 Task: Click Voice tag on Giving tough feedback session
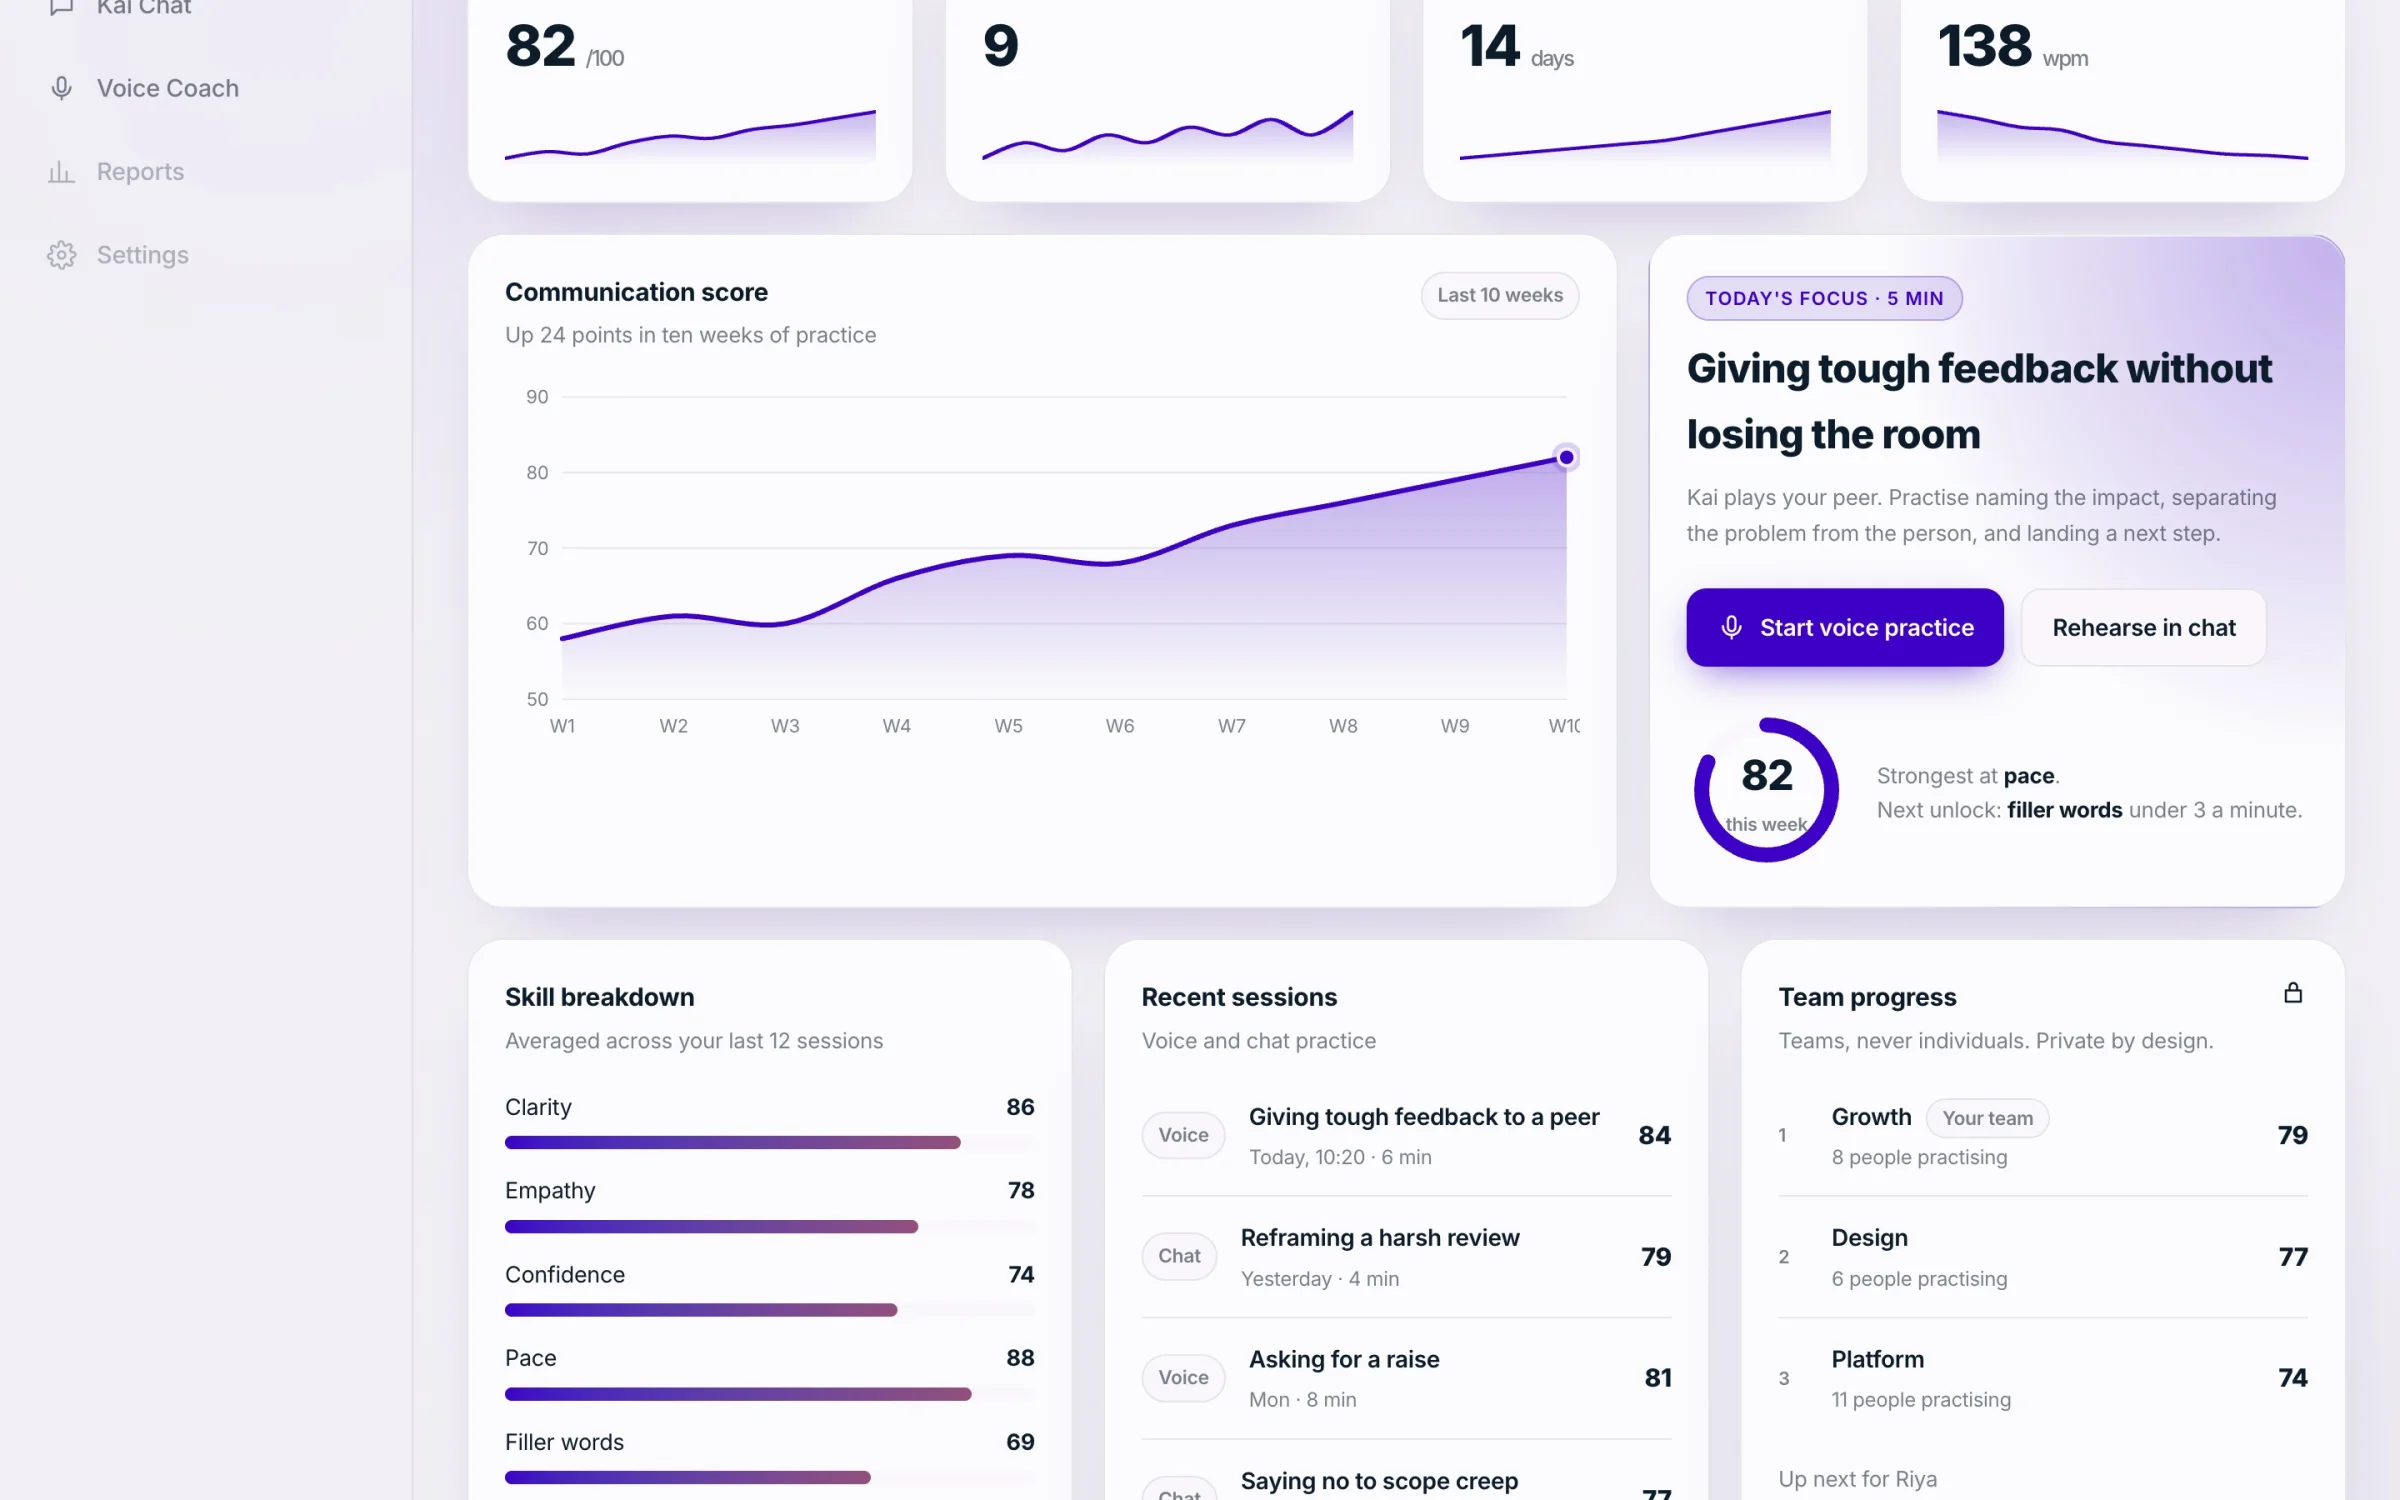pos(1183,1134)
